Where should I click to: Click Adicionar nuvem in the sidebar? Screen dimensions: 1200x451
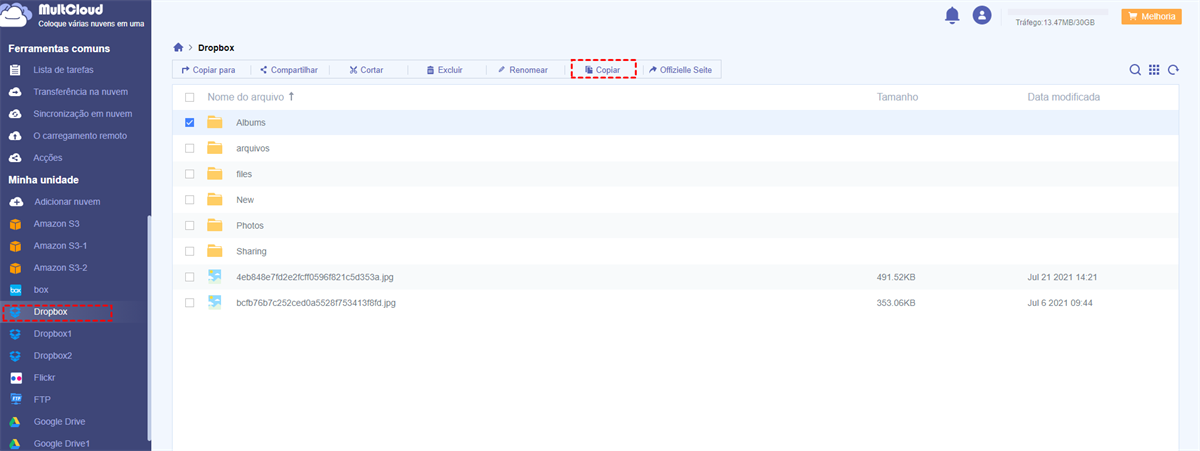67,202
